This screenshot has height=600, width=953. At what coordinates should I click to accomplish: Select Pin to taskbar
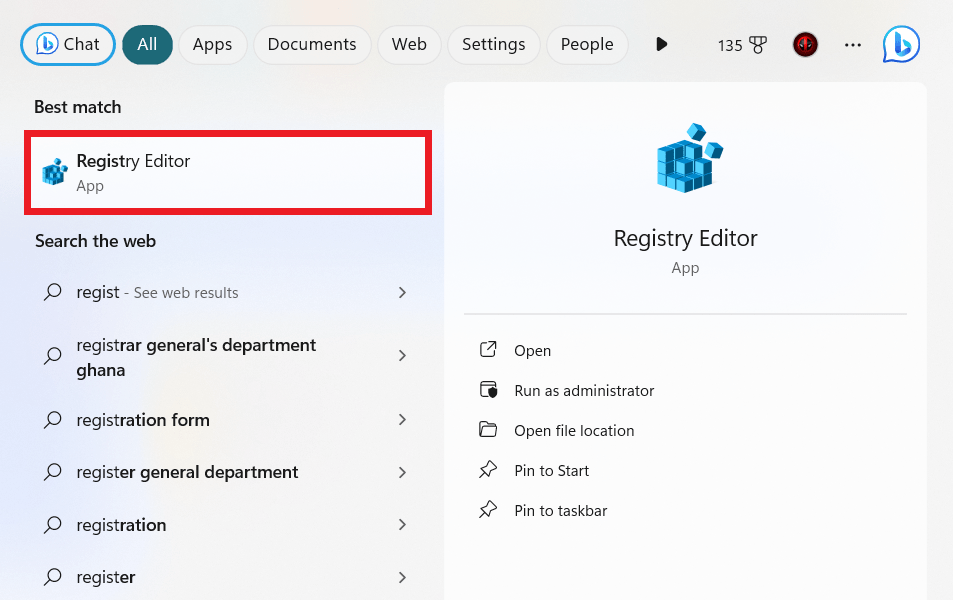click(x=560, y=511)
